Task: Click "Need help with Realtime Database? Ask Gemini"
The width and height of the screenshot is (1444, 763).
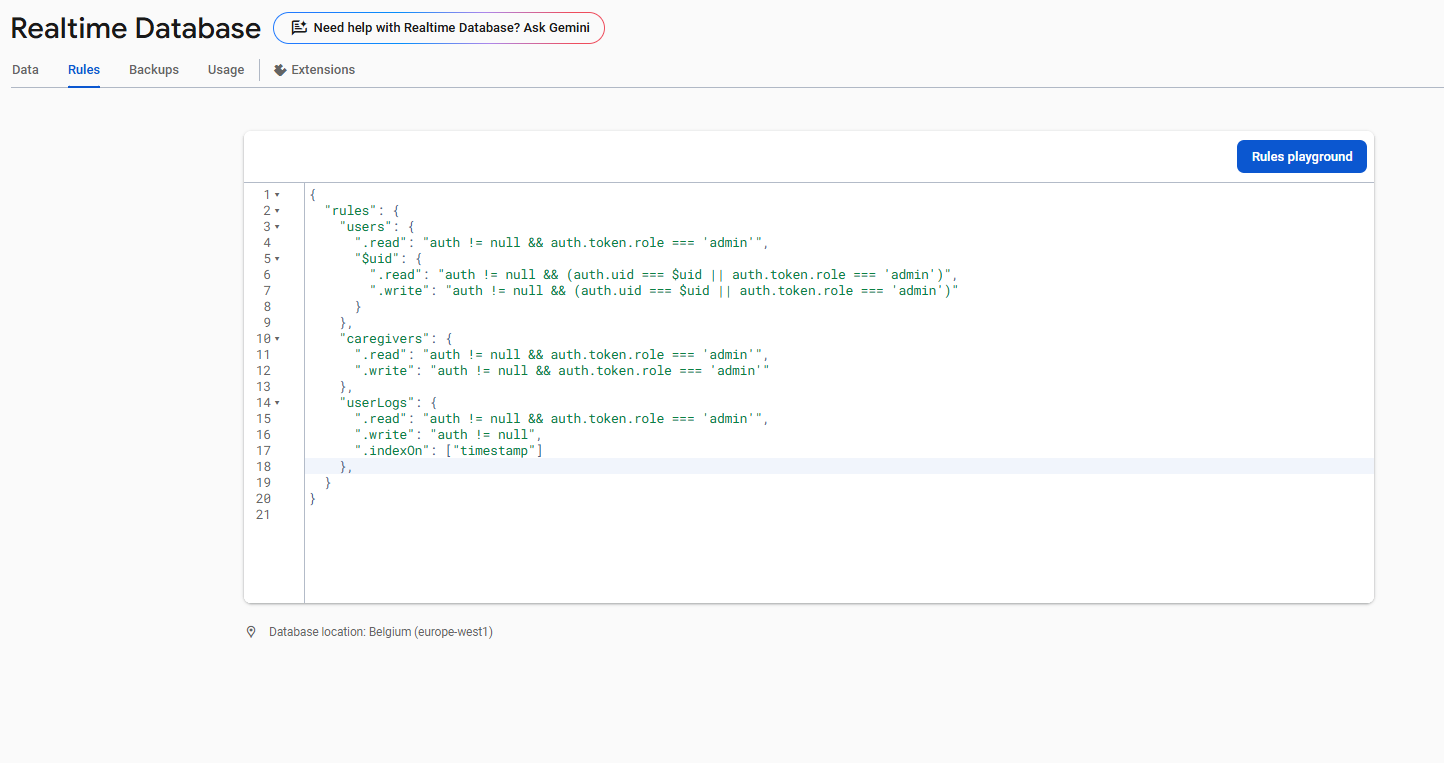Action: [438, 28]
